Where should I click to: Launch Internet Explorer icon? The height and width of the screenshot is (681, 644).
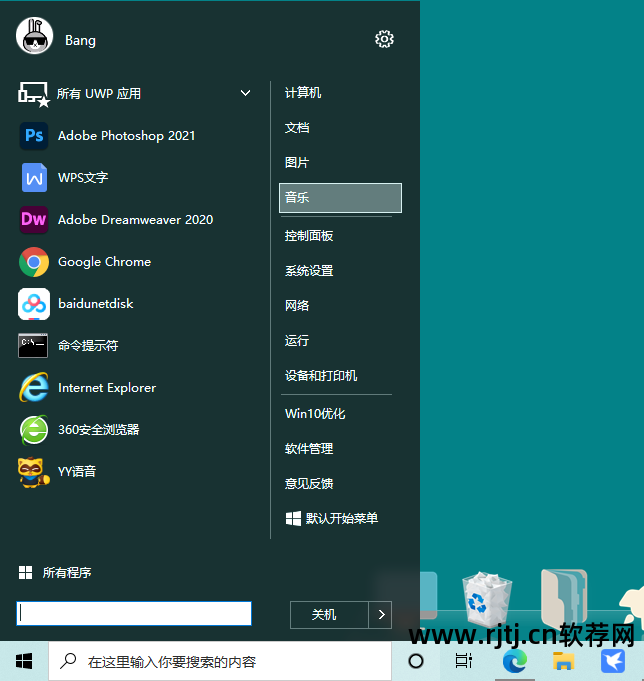click(x=34, y=387)
